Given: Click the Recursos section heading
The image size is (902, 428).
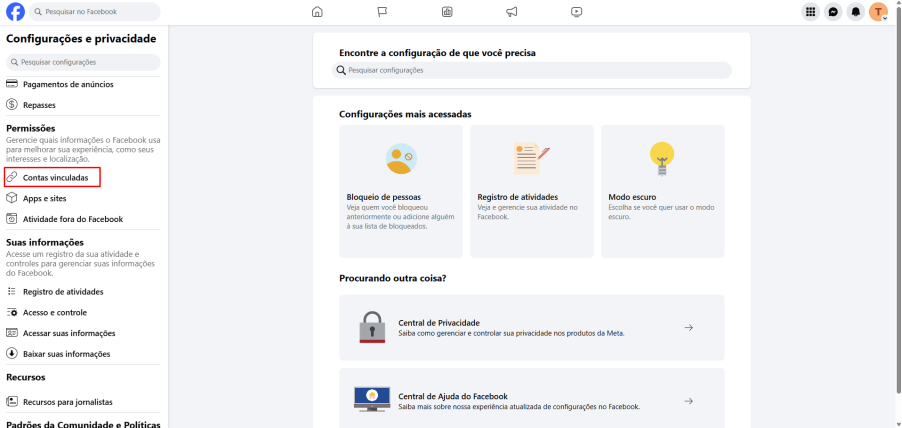Looking at the screenshot, I should pyautogui.click(x=26, y=377).
